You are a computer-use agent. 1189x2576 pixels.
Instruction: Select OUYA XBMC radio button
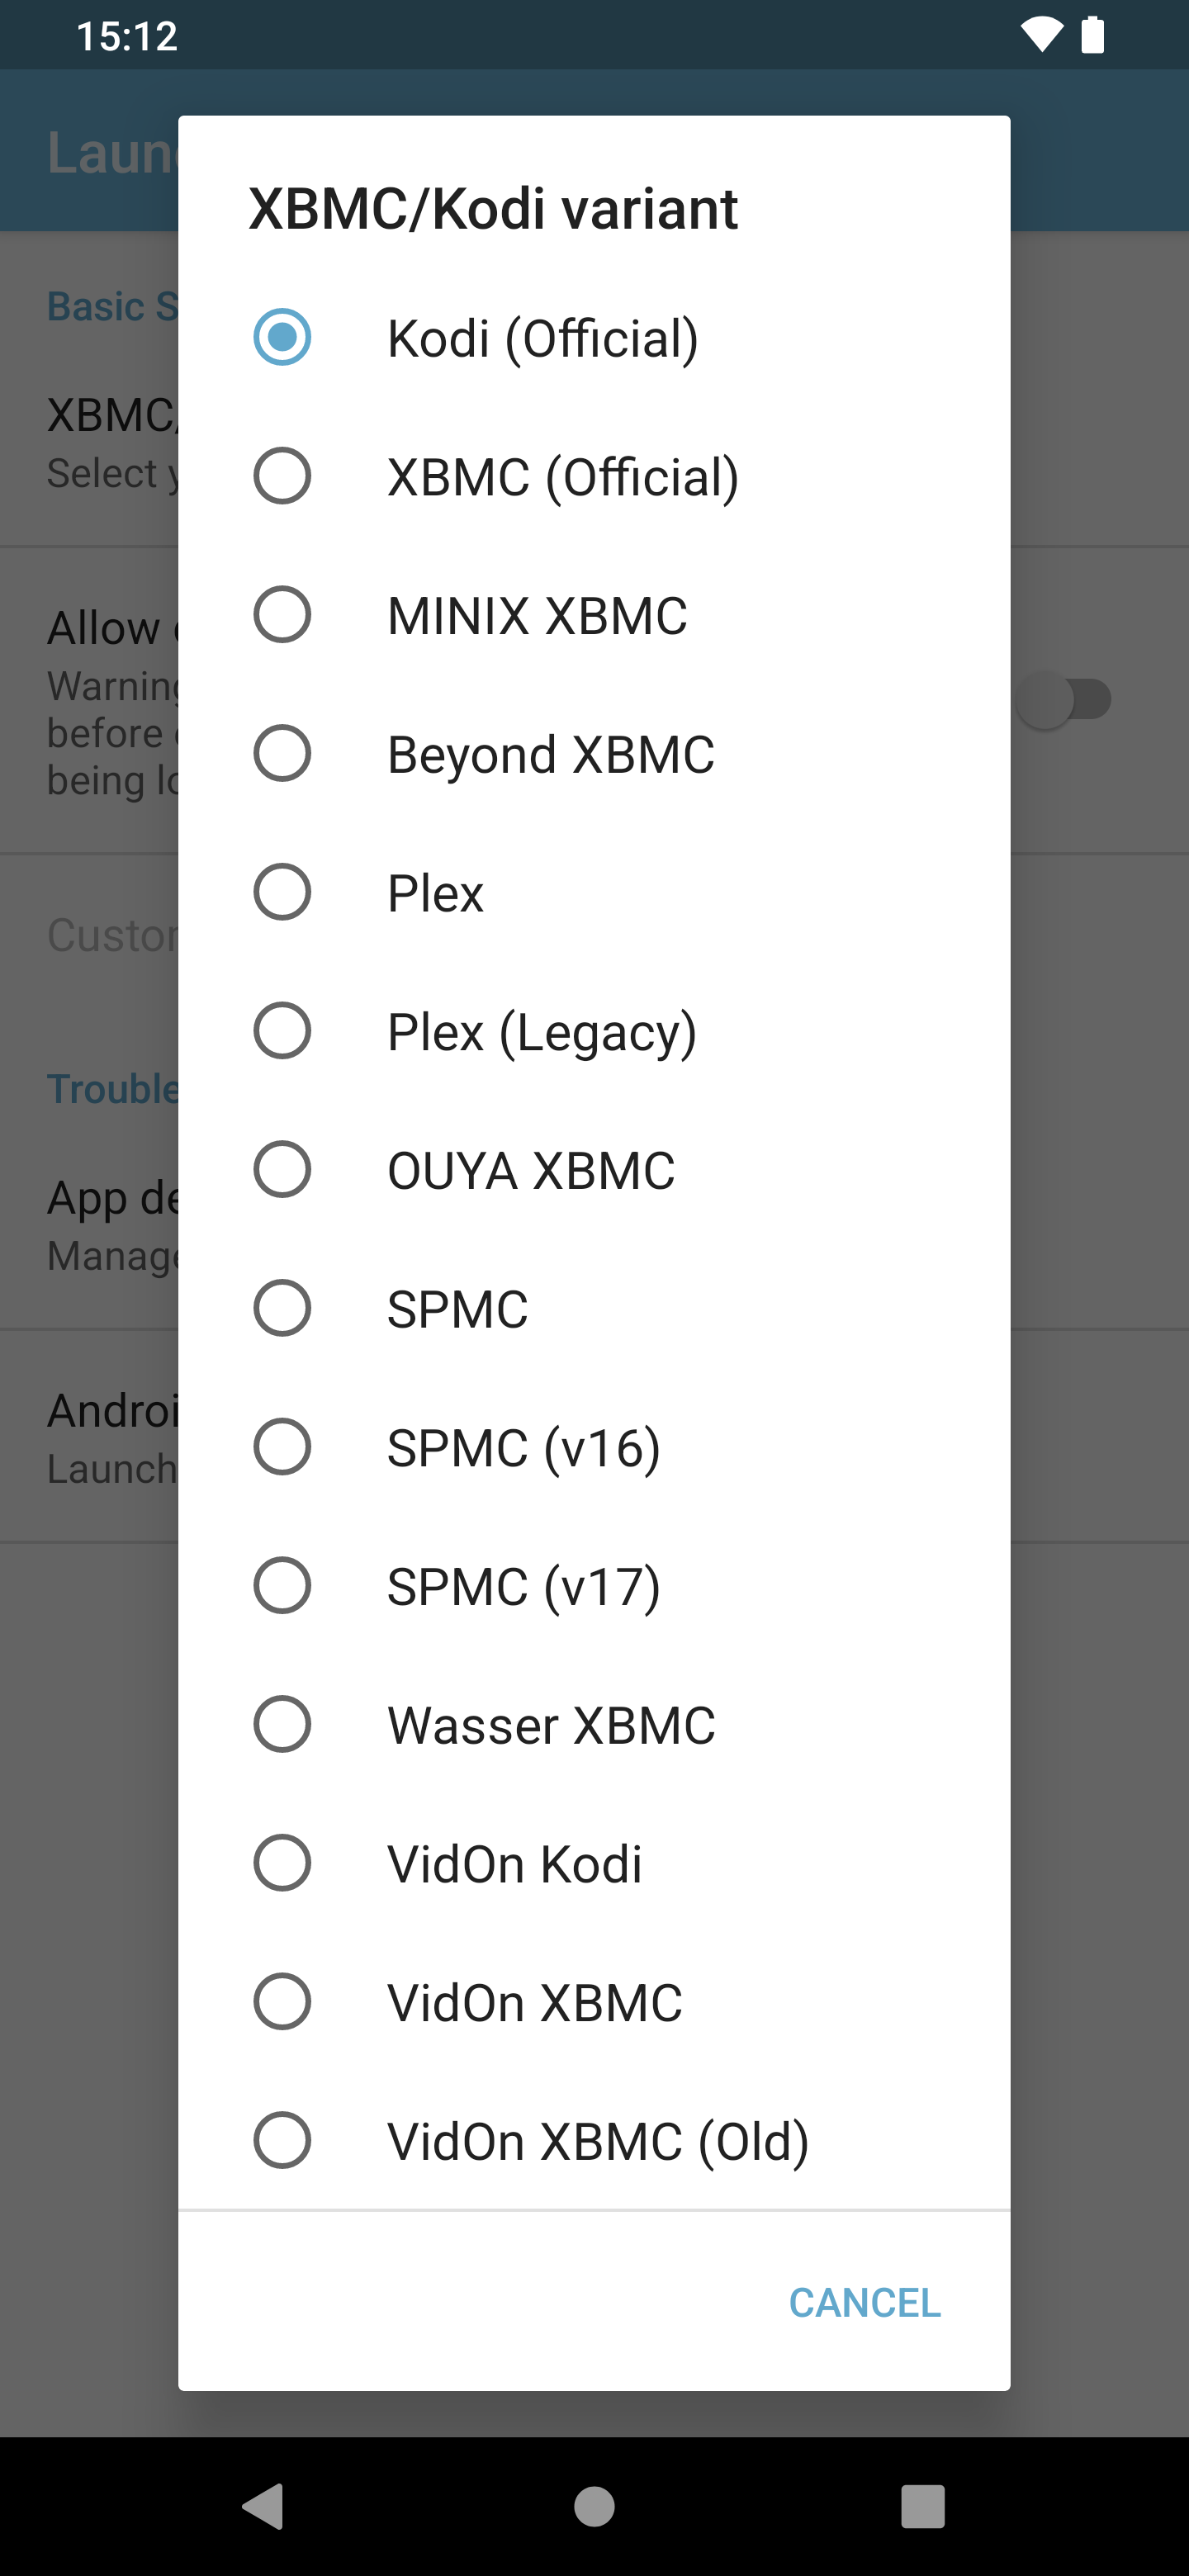pyautogui.click(x=282, y=1170)
